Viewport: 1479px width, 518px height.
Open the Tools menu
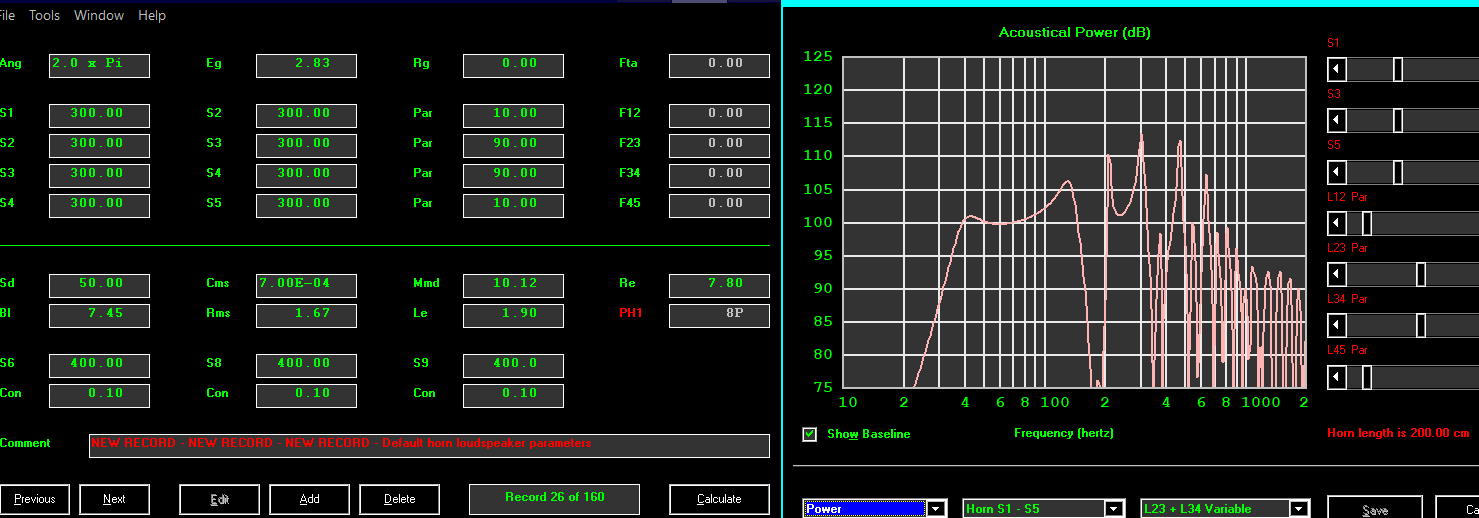coord(44,15)
